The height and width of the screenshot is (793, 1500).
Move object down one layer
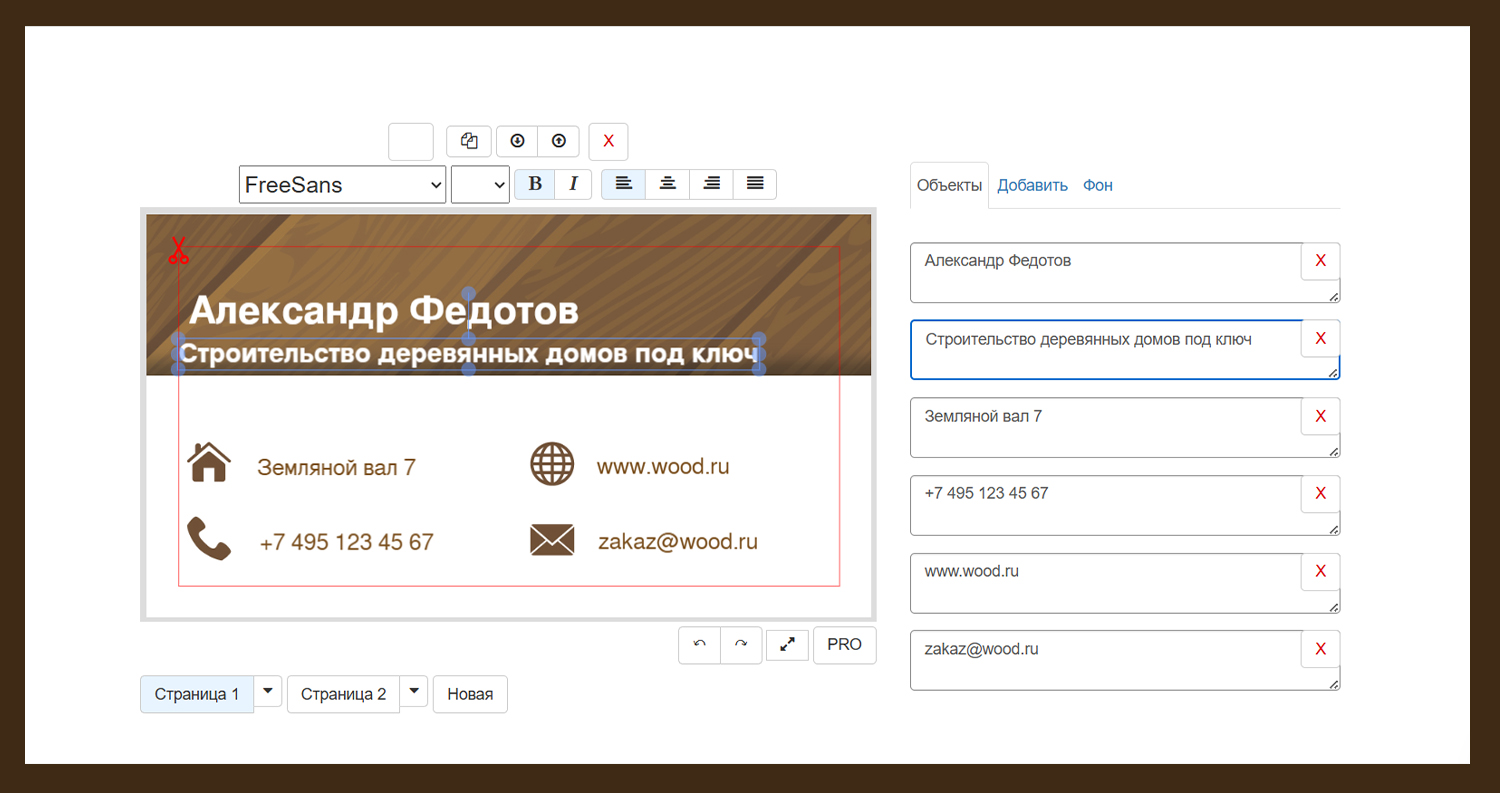(517, 141)
